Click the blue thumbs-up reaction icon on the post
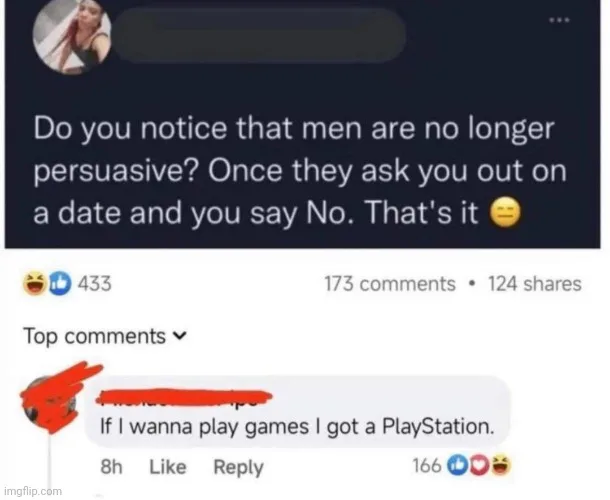The image size is (610, 500). pos(60,284)
